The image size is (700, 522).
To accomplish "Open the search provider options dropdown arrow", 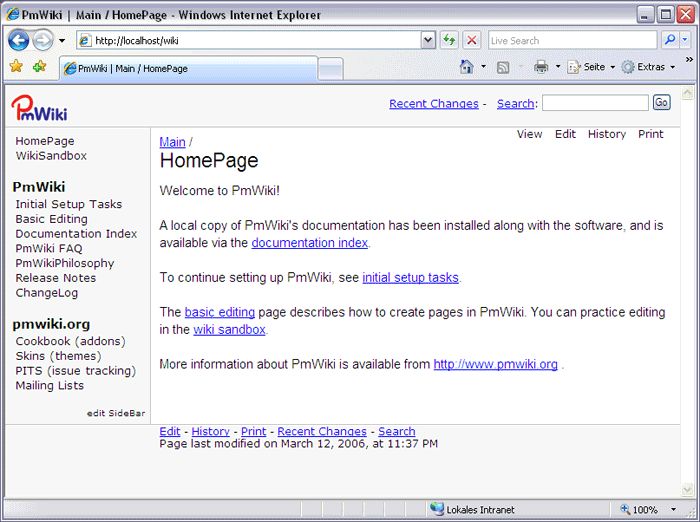I will (685, 40).
